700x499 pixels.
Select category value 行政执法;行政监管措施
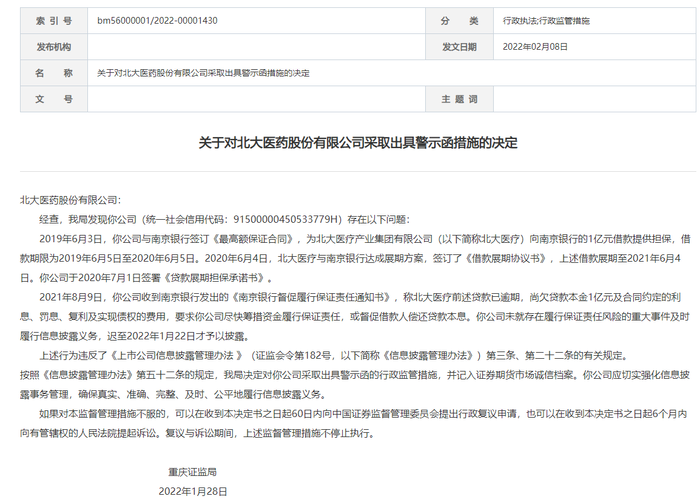[546, 21]
